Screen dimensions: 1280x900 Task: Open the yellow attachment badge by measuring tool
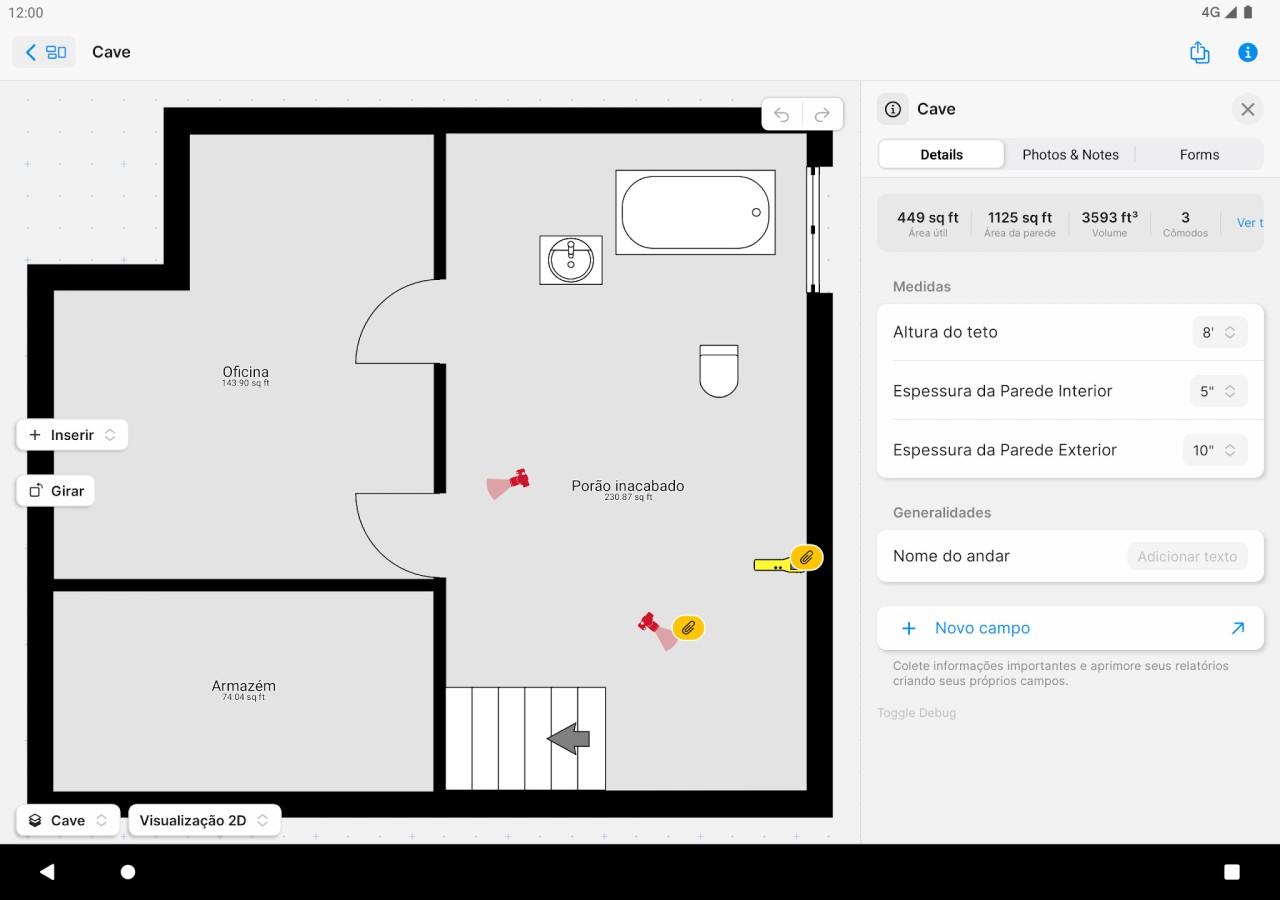tap(806, 557)
